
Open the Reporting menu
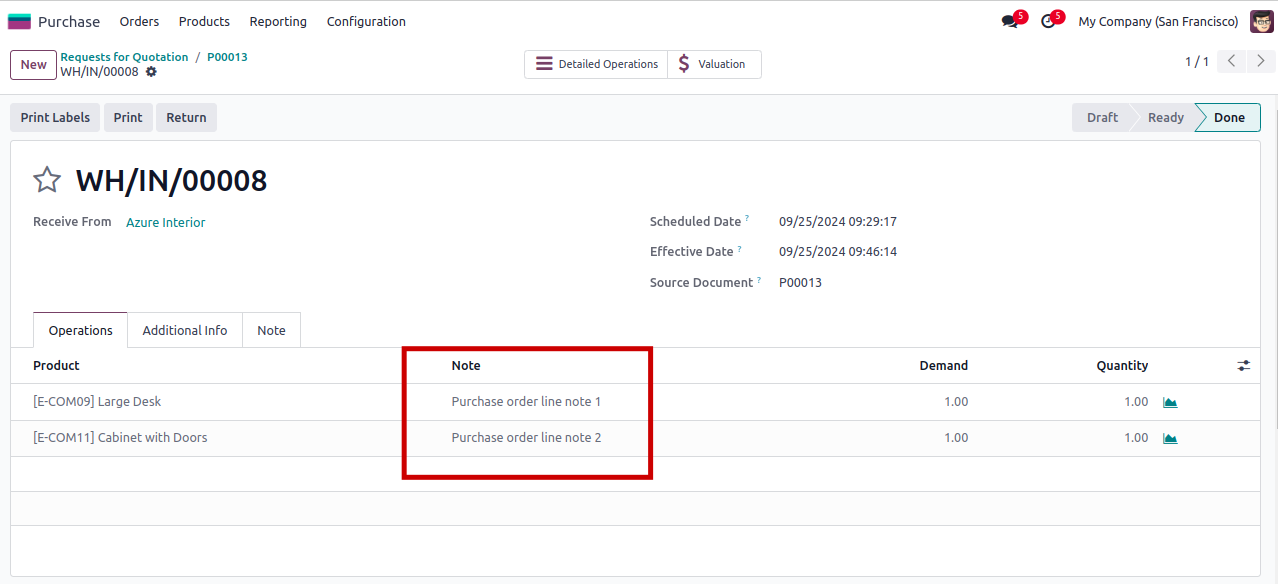[278, 21]
